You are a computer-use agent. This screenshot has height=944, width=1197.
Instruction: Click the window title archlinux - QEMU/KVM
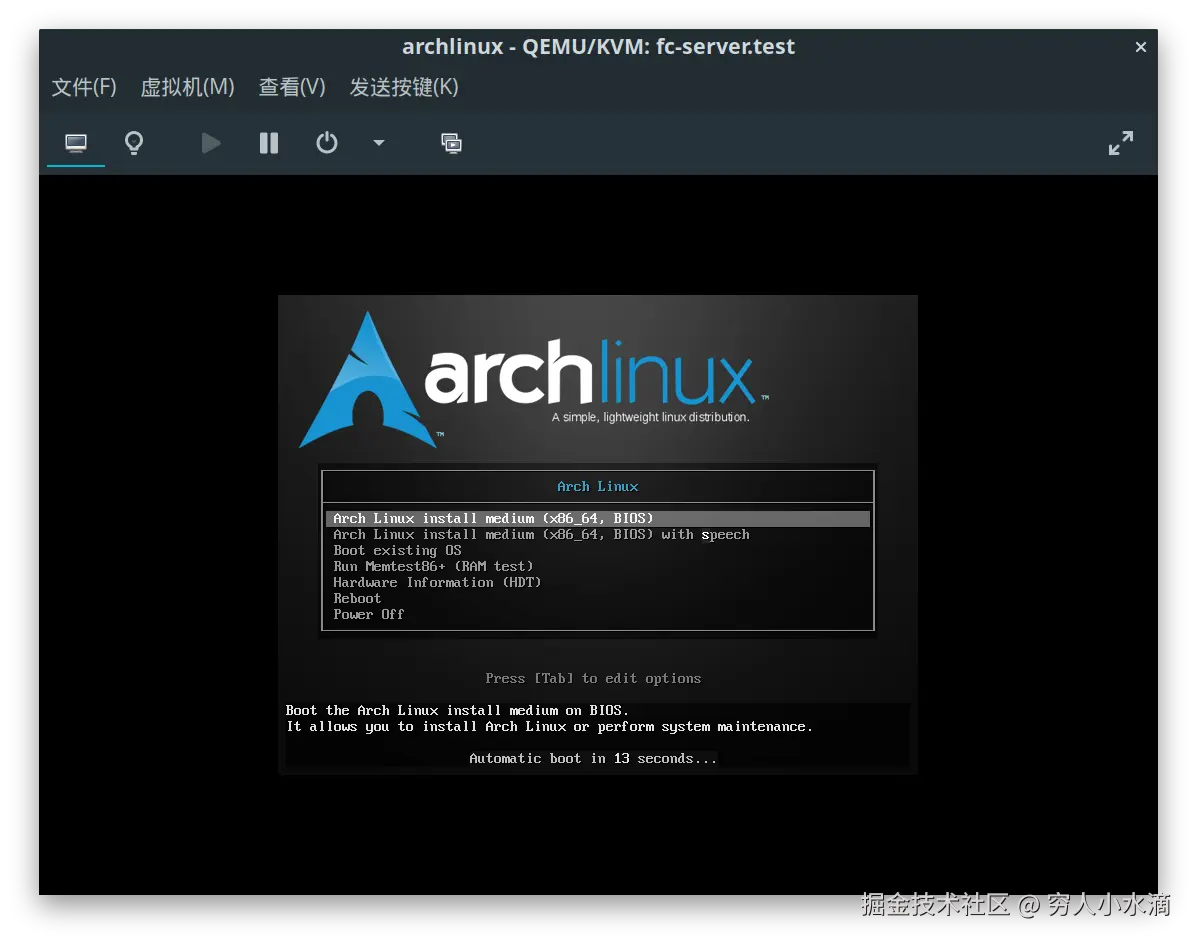point(598,47)
